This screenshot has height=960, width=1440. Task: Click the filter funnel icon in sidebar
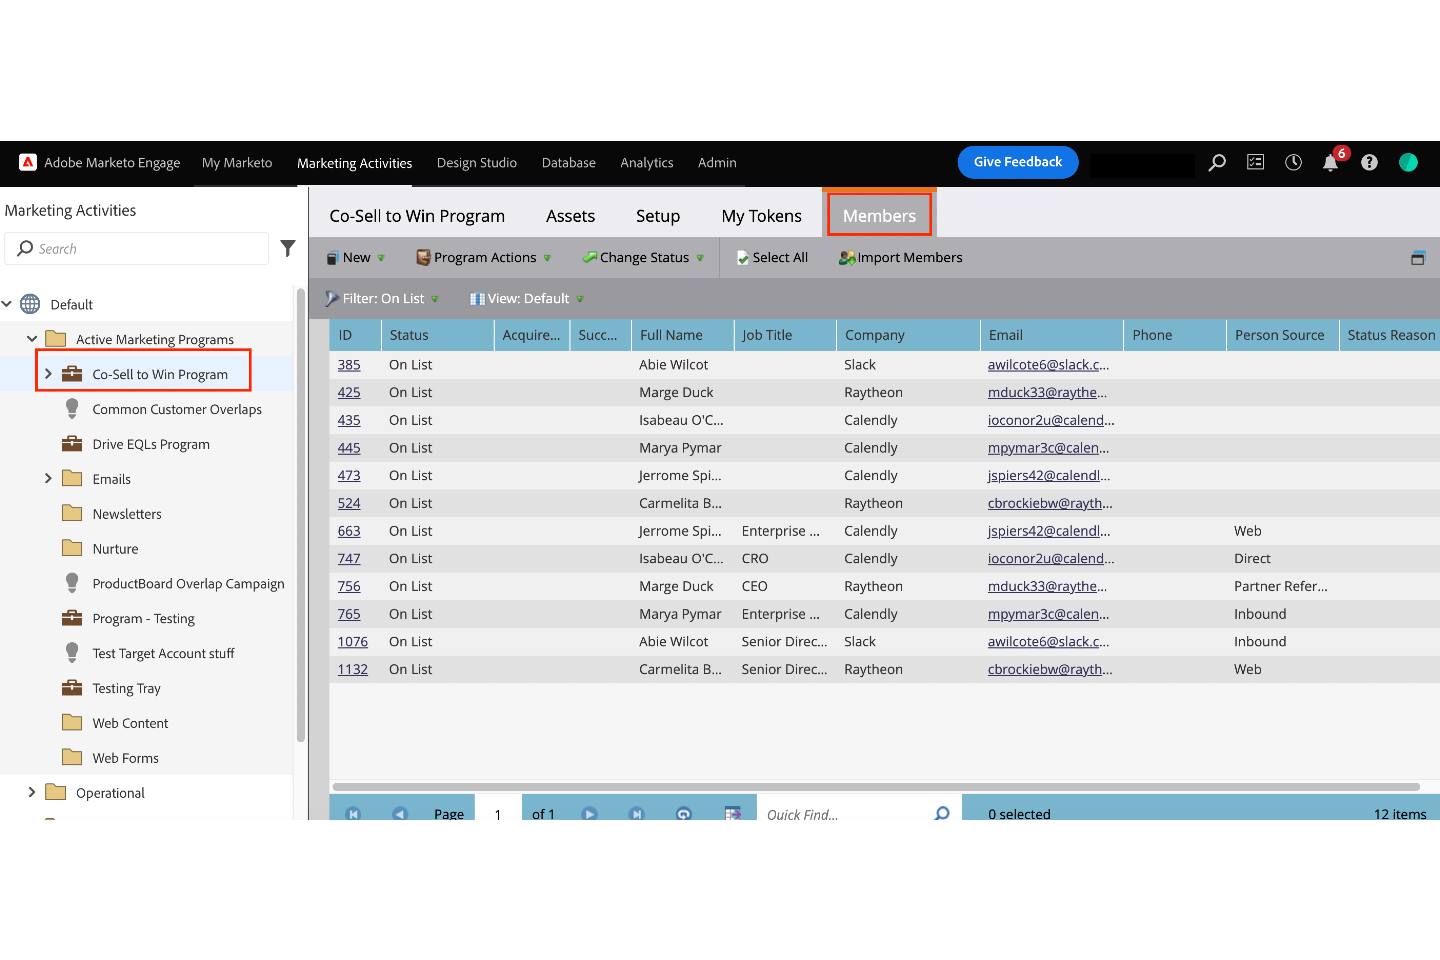tap(288, 249)
